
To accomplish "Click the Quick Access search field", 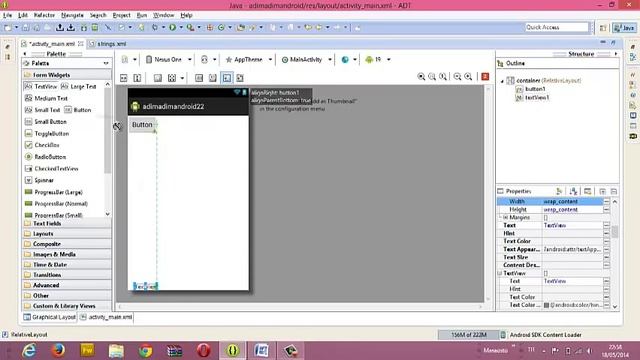I will coord(556,27).
